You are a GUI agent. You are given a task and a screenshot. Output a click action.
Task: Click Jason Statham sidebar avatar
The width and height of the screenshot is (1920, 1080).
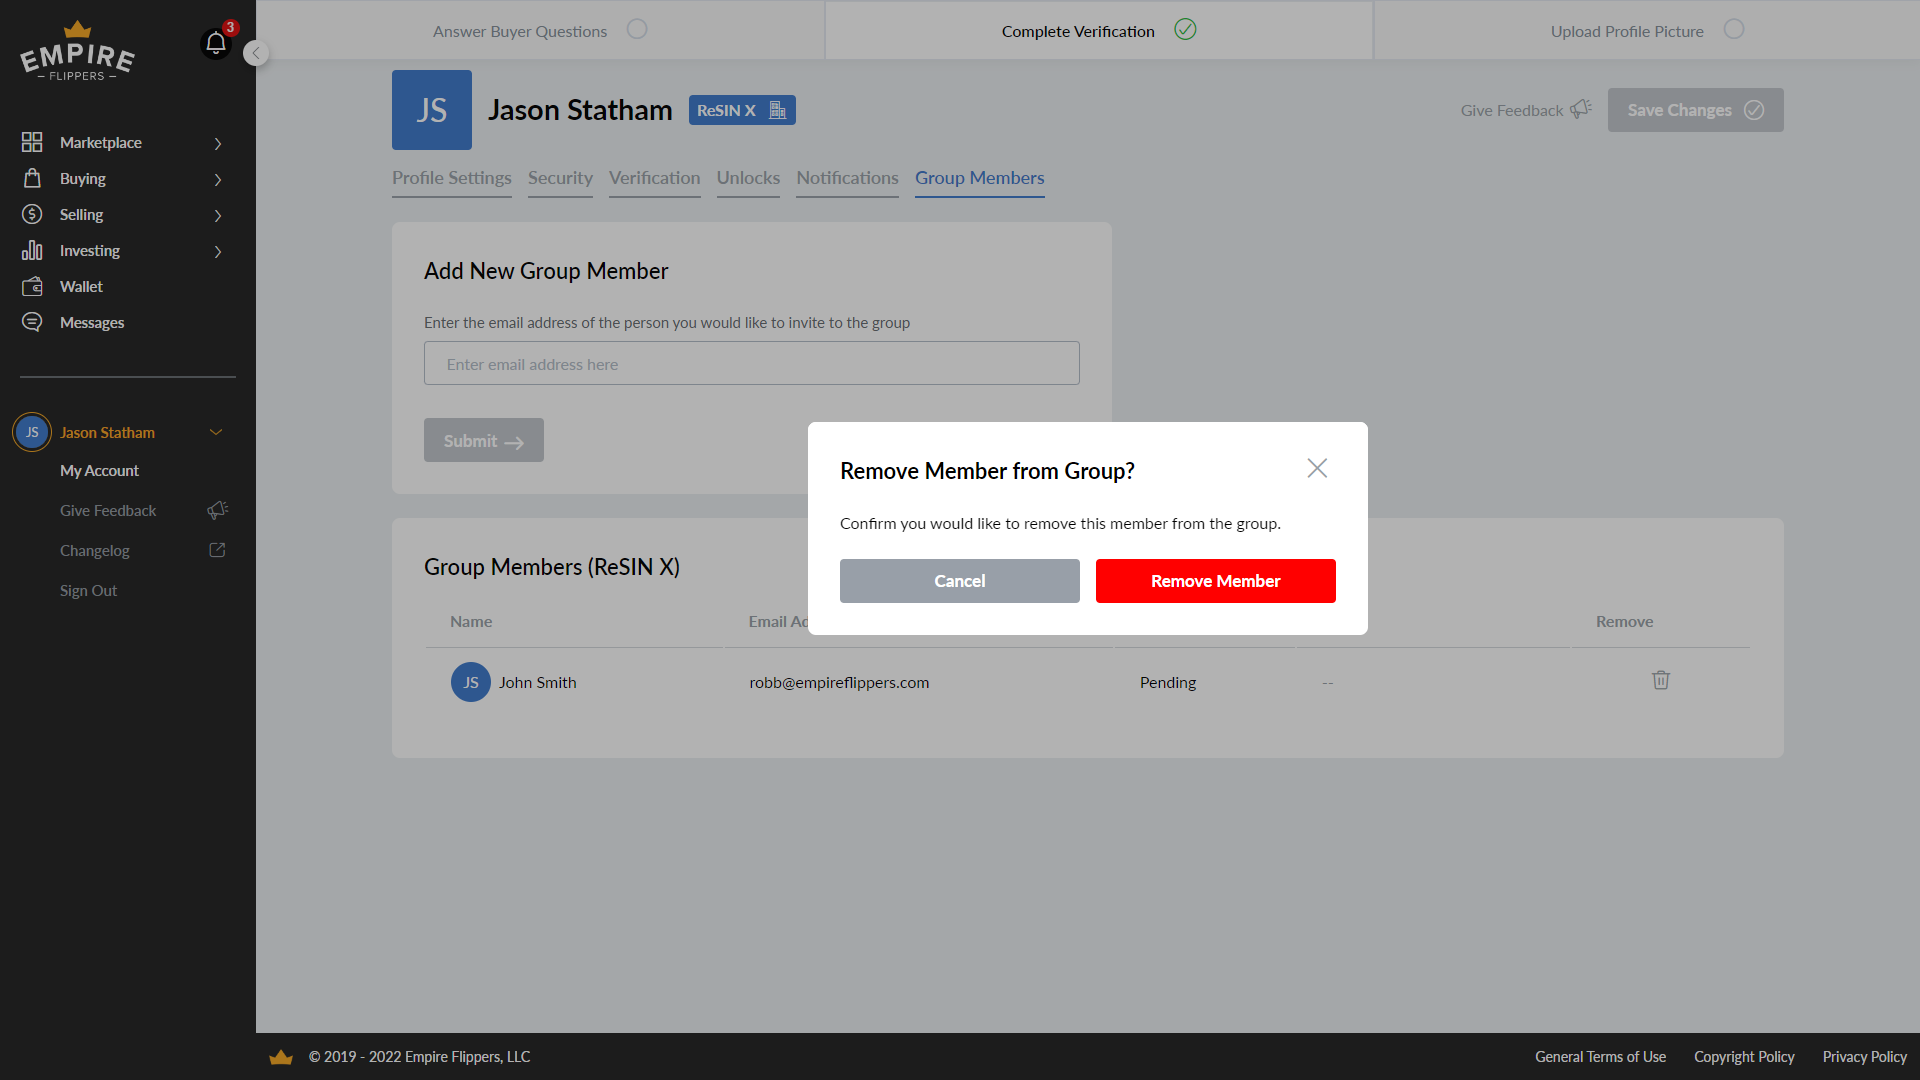pyautogui.click(x=32, y=432)
